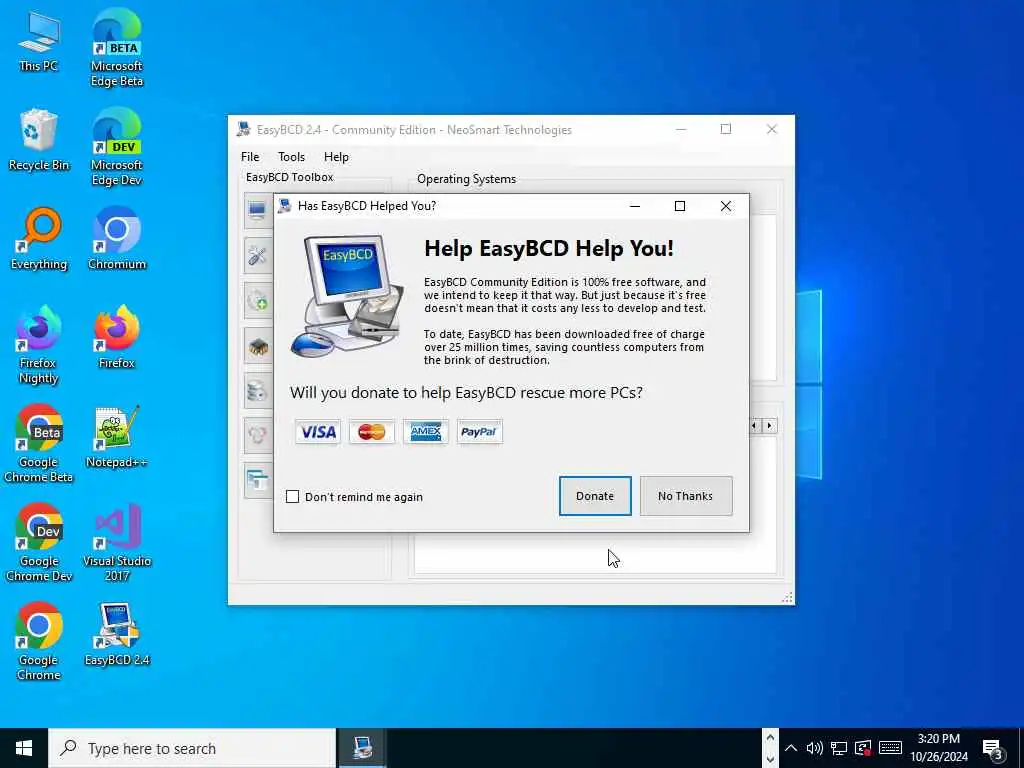Open the Windows Start menu
Image resolution: width=1024 pixels, height=768 pixels.
(x=24, y=748)
